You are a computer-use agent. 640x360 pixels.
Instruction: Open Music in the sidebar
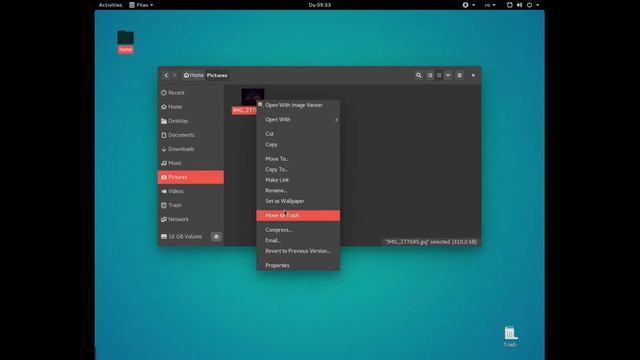191,163
